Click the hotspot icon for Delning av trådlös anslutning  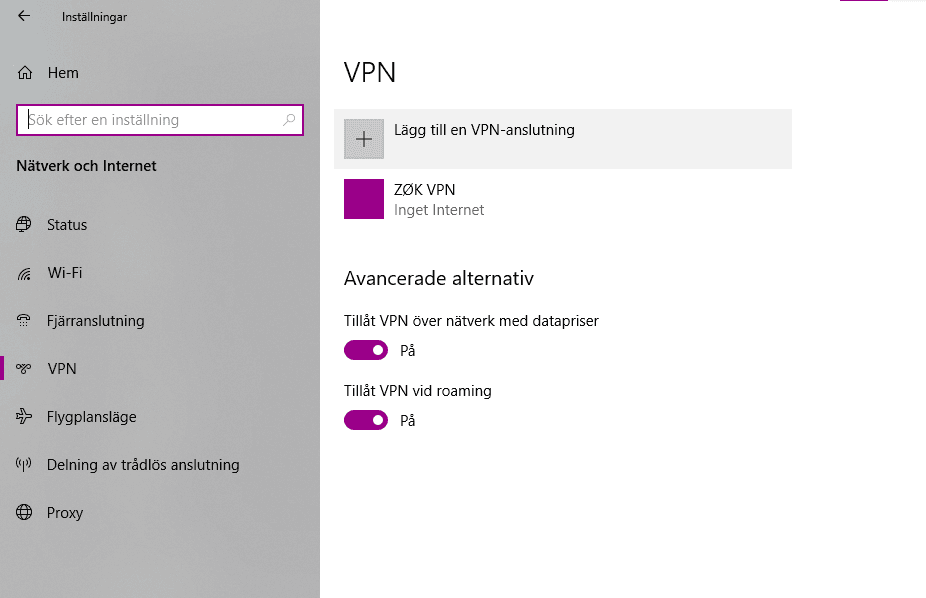coord(24,464)
